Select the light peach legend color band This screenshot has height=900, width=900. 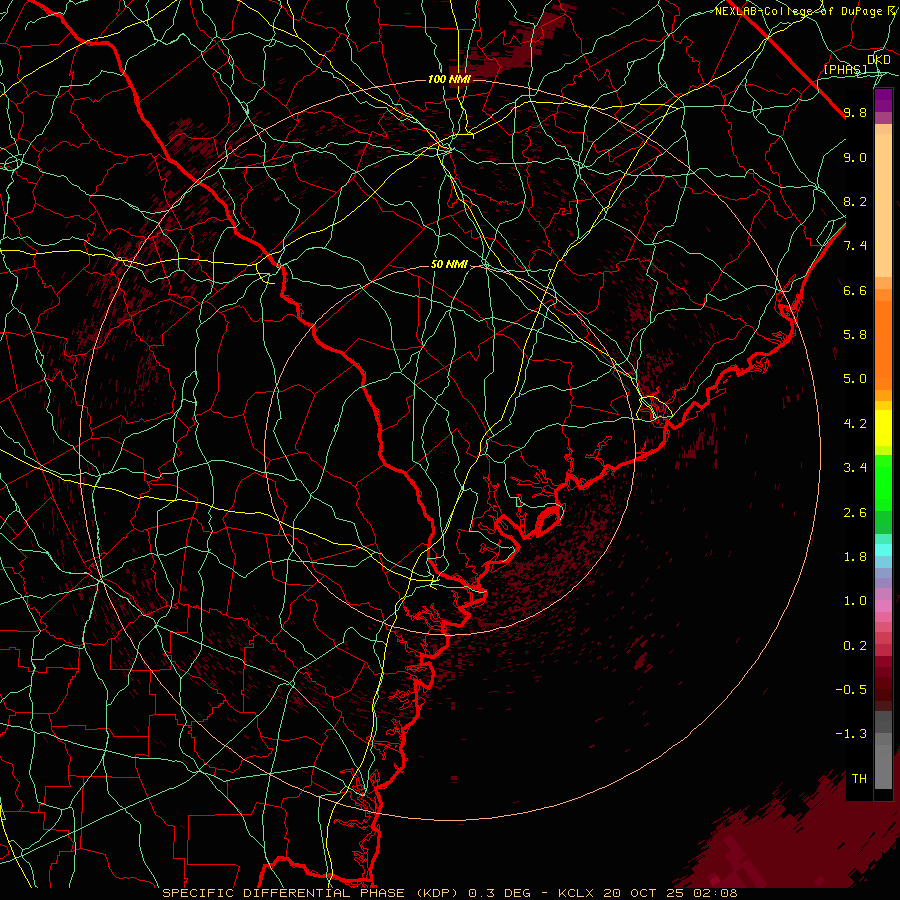[883, 205]
